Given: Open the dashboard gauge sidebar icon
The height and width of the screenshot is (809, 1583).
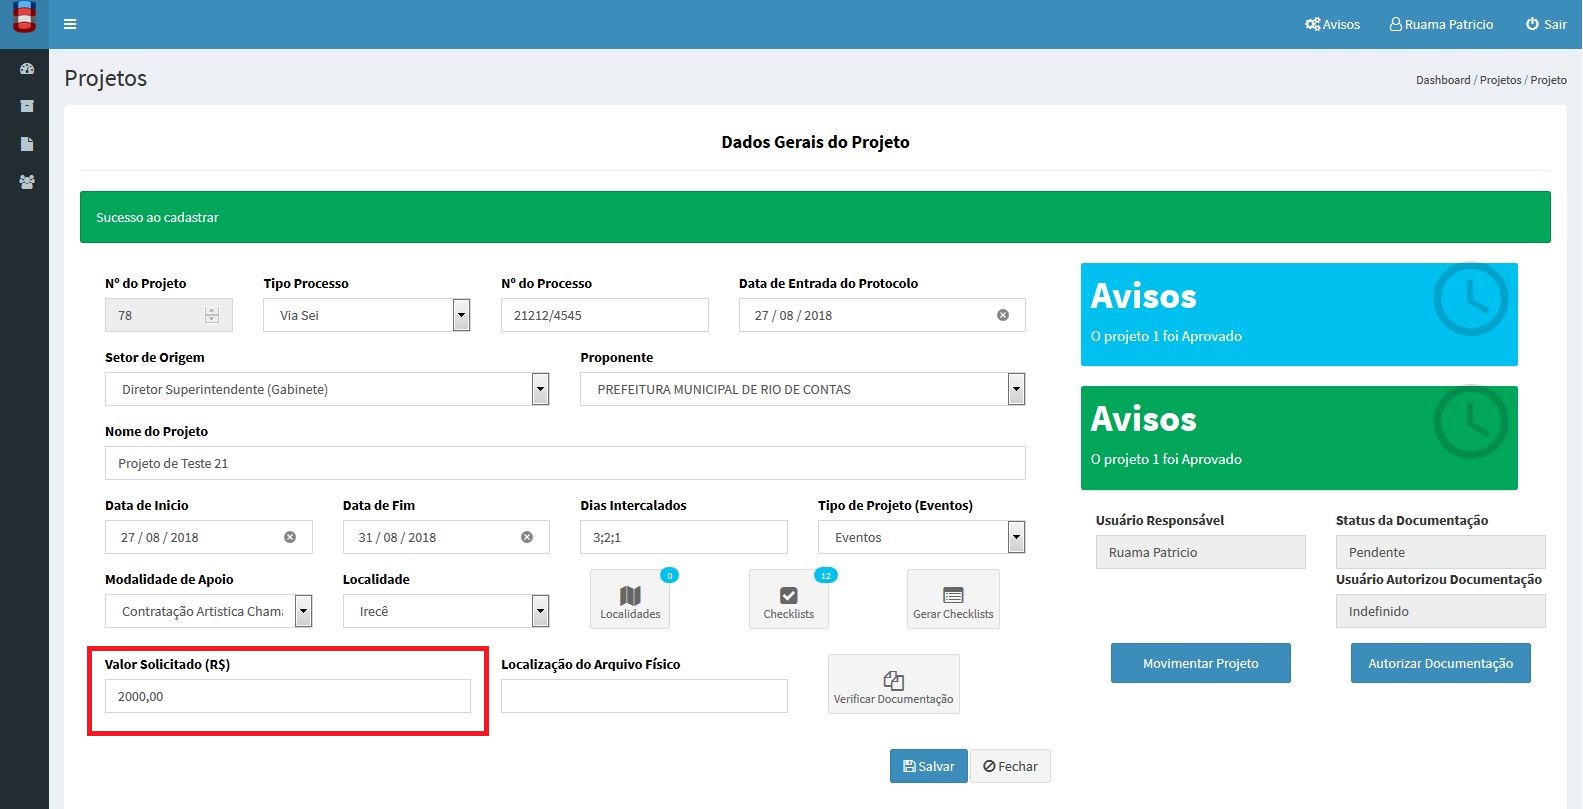Looking at the screenshot, I should [27, 69].
